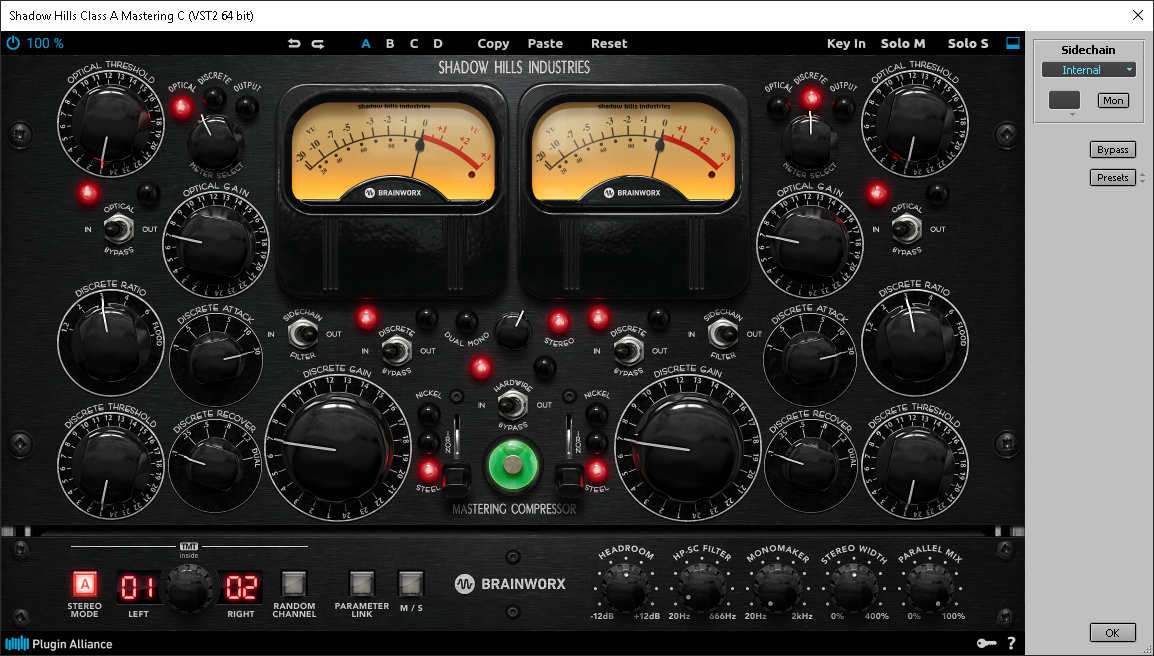Screen dimensions: 1154x656
Task: Open the Presets dropdown
Action: coord(1112,177)
